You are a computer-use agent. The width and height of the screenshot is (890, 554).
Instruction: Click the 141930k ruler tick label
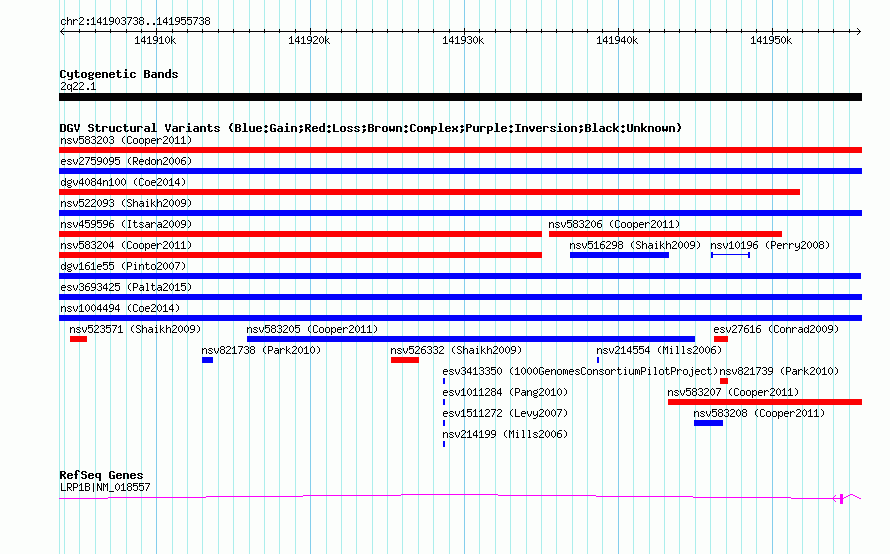click(463, 40)
